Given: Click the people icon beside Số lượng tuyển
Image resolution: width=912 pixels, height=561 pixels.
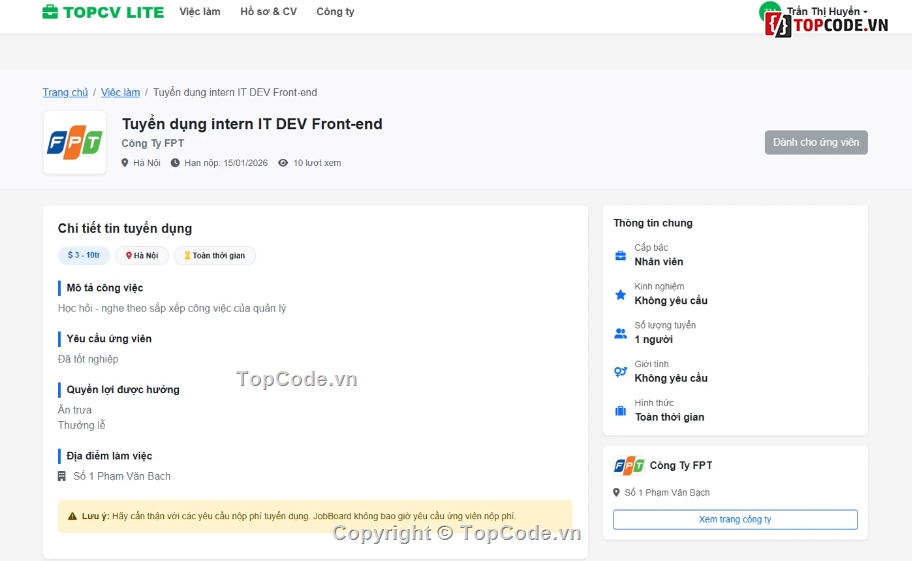Looking at the screenshot, I should pyautogui.click(x=621, y=333).
